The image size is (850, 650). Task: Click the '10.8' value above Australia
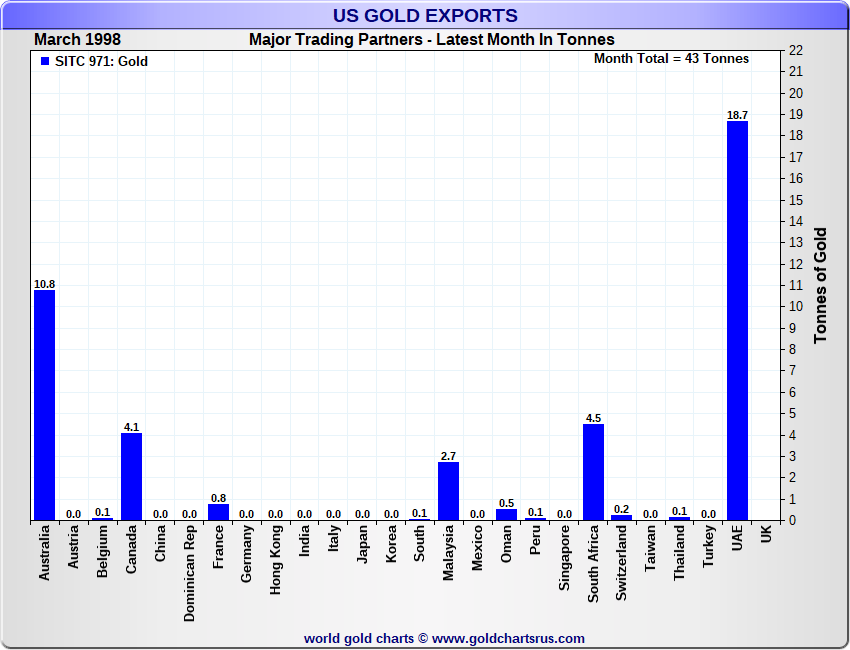(x=44, y=284)
